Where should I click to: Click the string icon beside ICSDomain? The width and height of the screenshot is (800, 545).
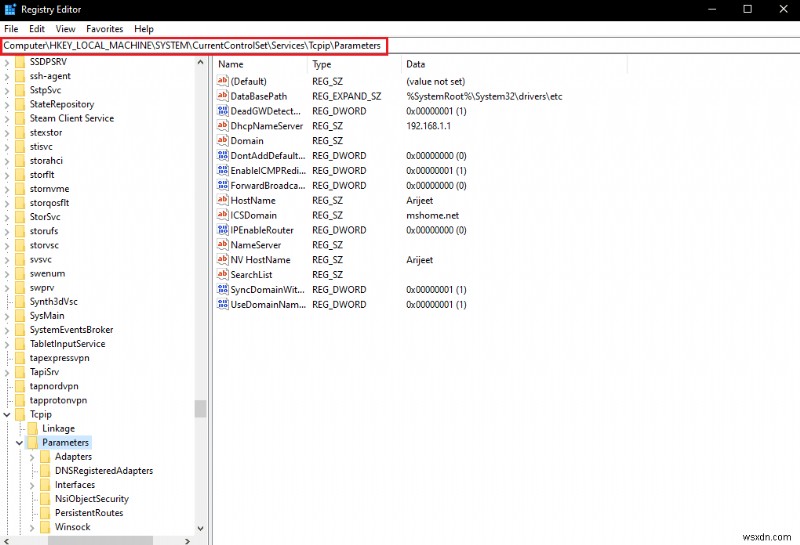pos(222,214)
